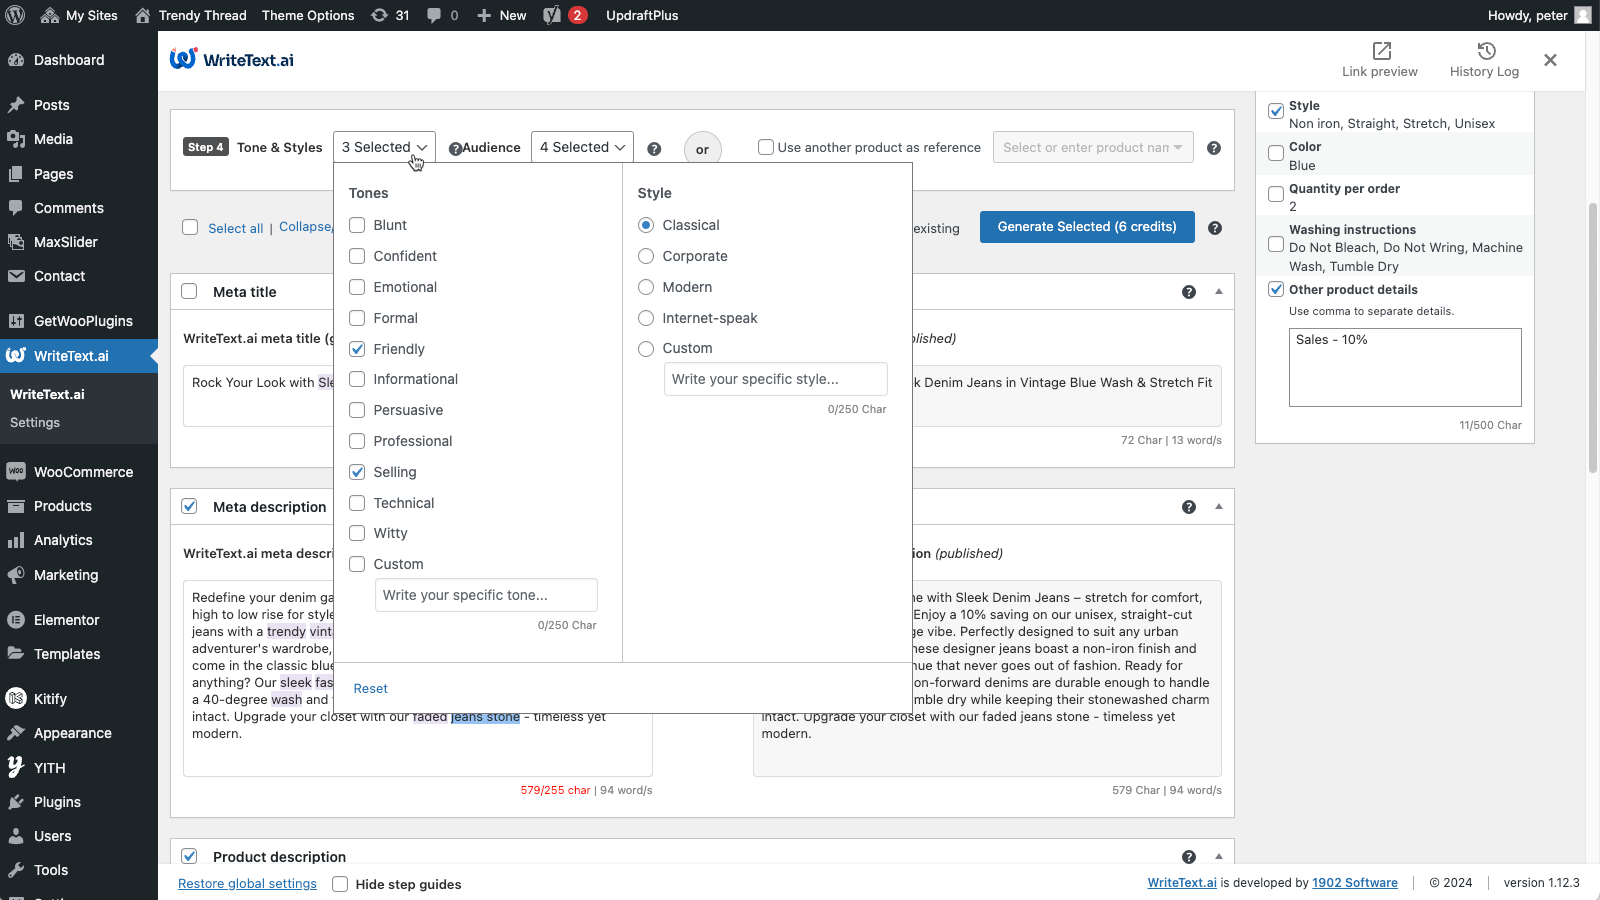Image resolution: width=1600 pixels, height=900 pixels.
Task: Open Products from the sidebar menu
Action: pos(62,506)
